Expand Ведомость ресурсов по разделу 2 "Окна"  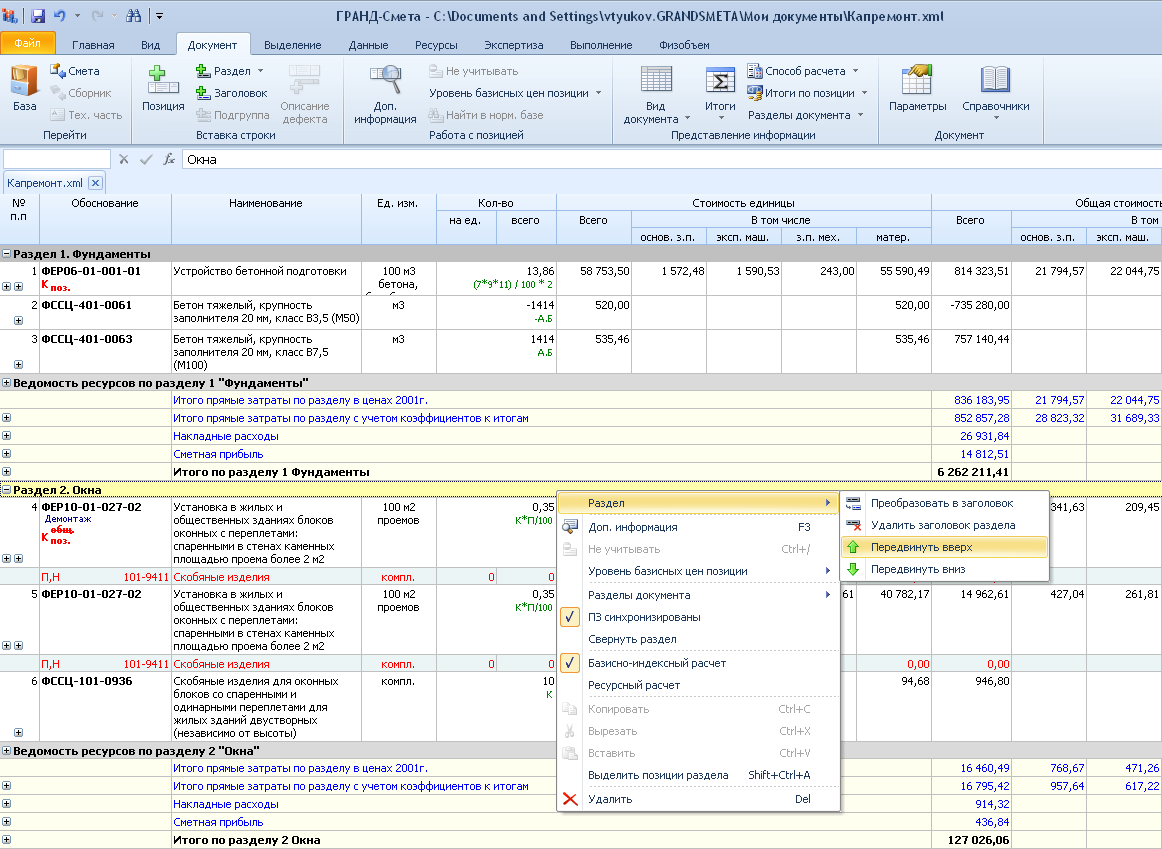[7, 751]
